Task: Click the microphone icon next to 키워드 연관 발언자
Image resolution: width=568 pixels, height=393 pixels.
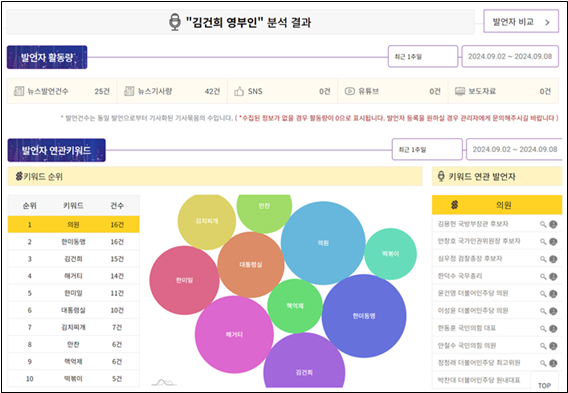Action: [441, 176]
